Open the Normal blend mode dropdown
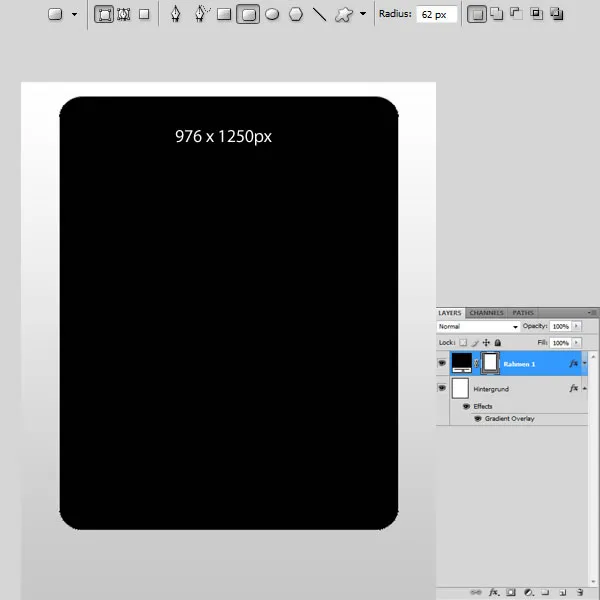The image size is (600, 600). pyautogui.click(x=478, y=326)
